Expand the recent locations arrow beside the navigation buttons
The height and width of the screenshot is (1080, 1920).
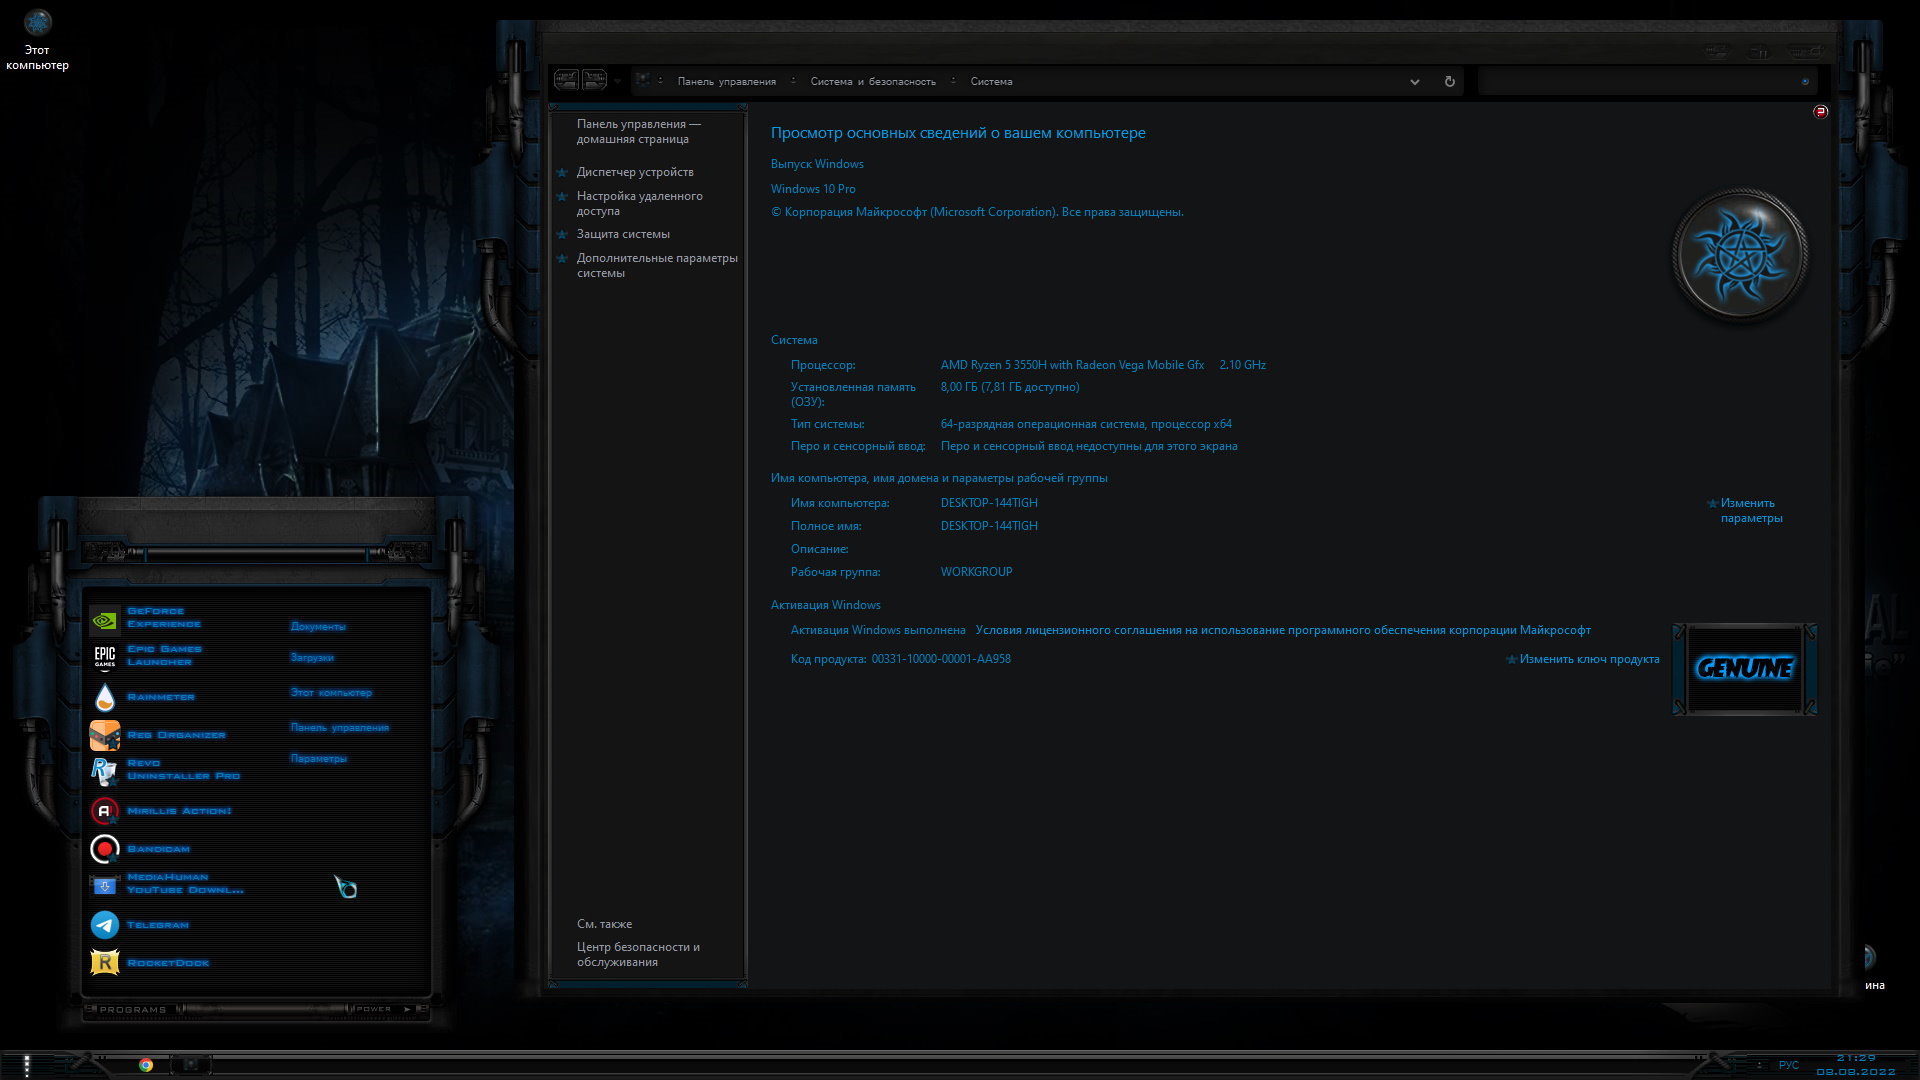pos(618,81)
